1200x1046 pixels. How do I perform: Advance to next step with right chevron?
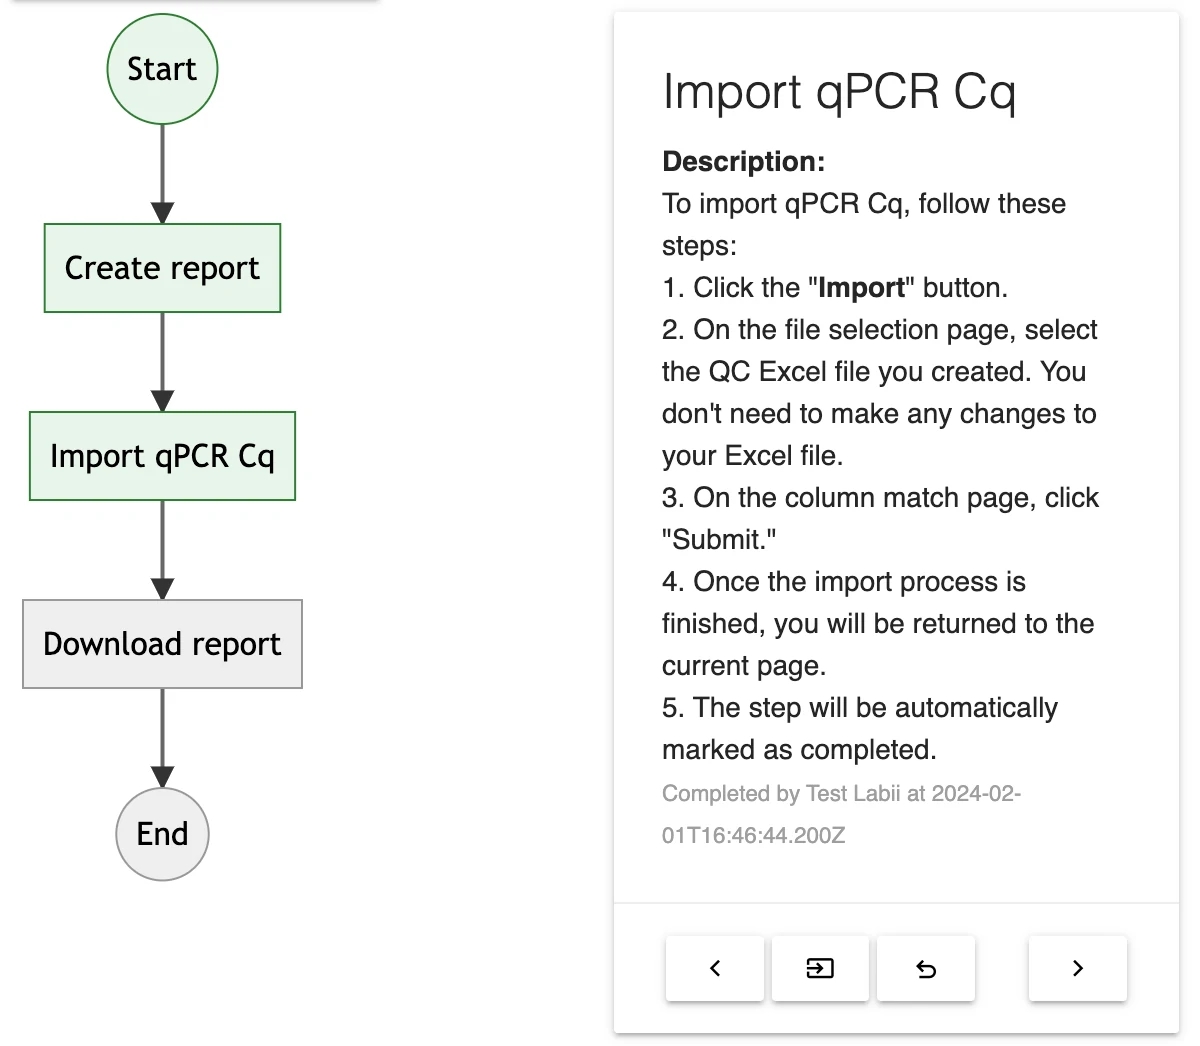tap(1077, 968)
